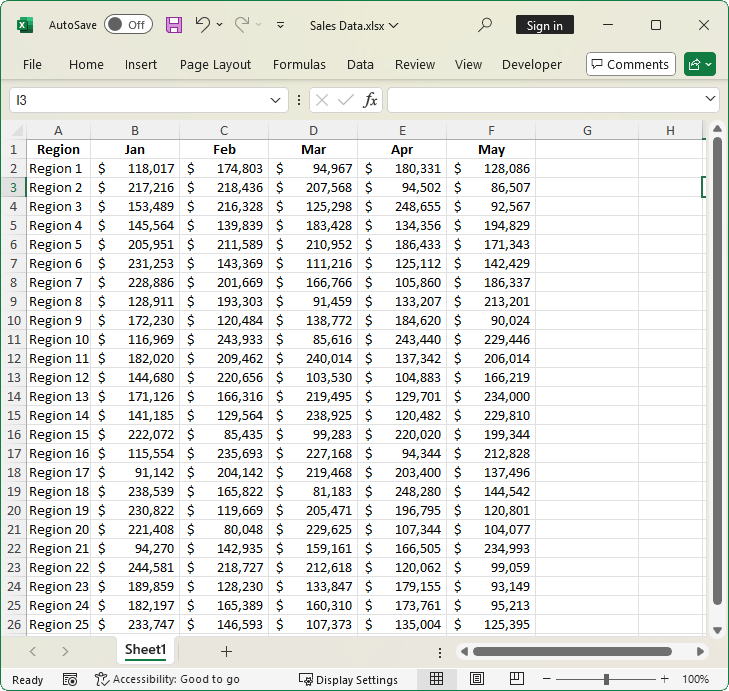This screenshot has height=691, width=729.
Task: Select column D header
Action: (x=313, y=131)
